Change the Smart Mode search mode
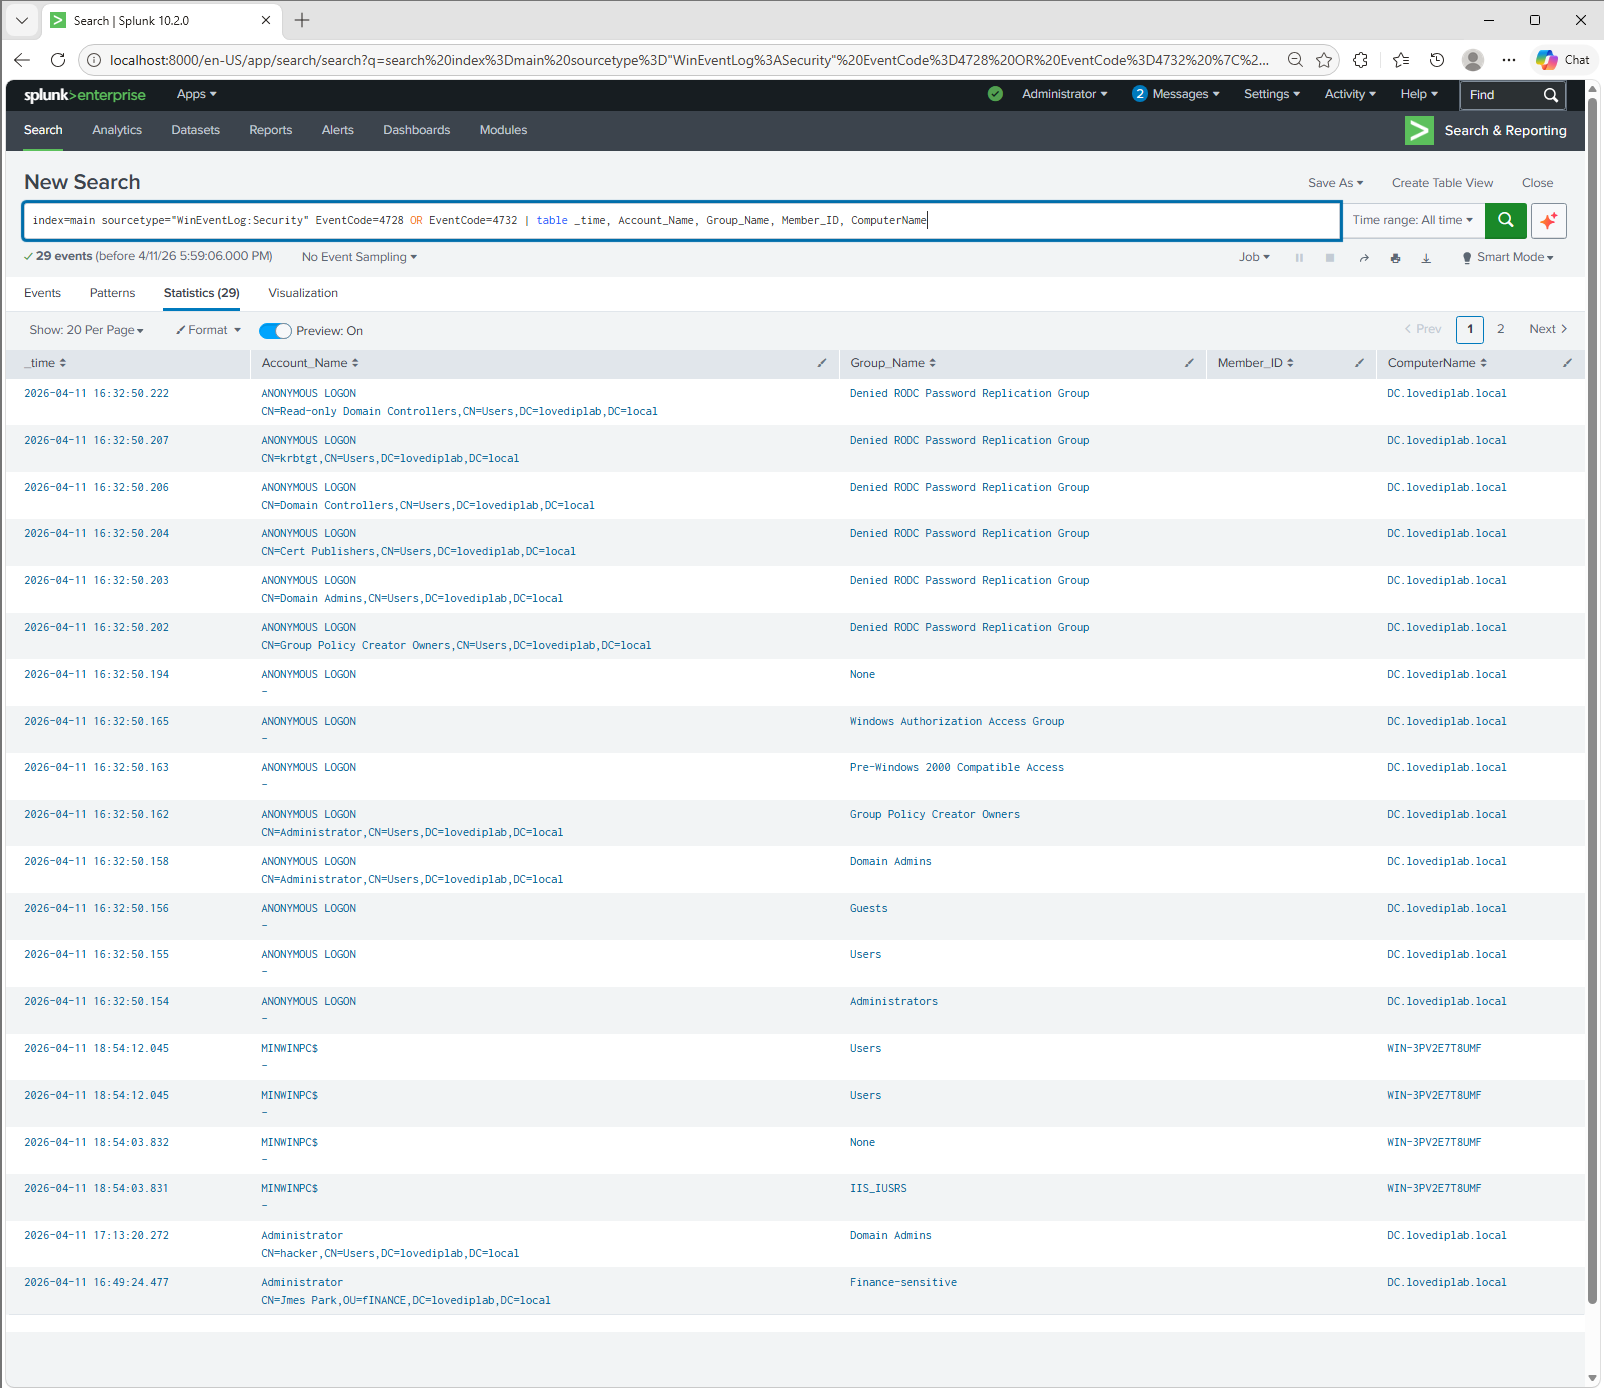Screen dimensions: 1604x1388 click(x=1508, y=257)
